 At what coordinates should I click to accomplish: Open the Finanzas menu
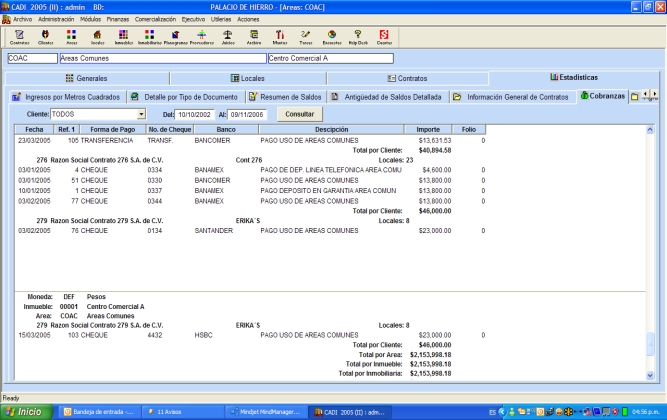click(x=118, y=19)
